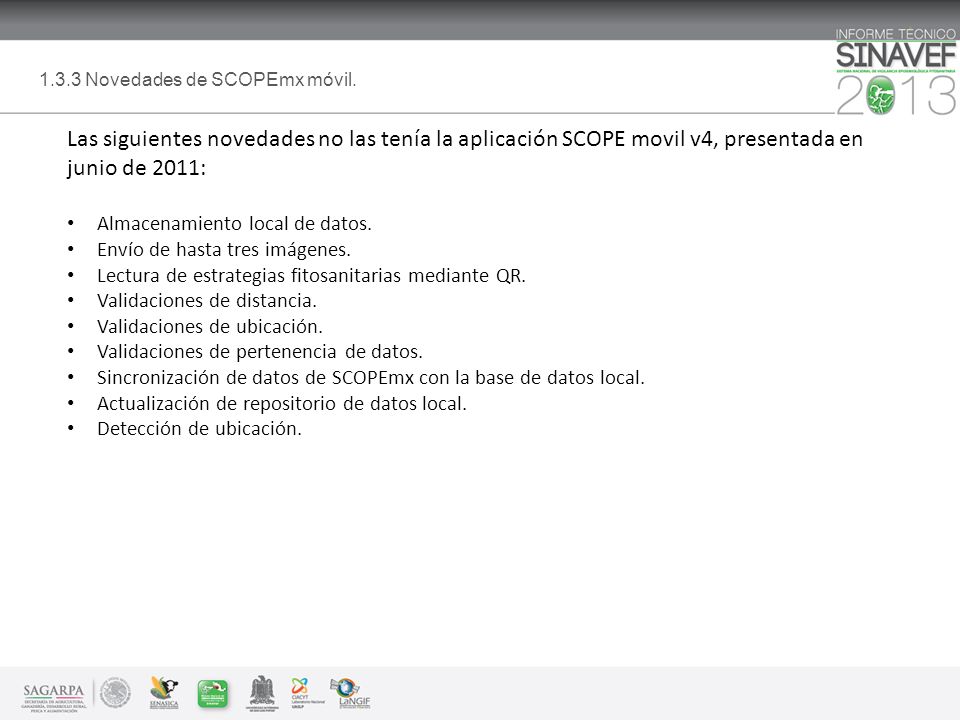960x720 pixels.
Task: Select bullet 'Lectura de estrategias fitosanitarias mediante QR.'
Action: click(x=312, y=276)
